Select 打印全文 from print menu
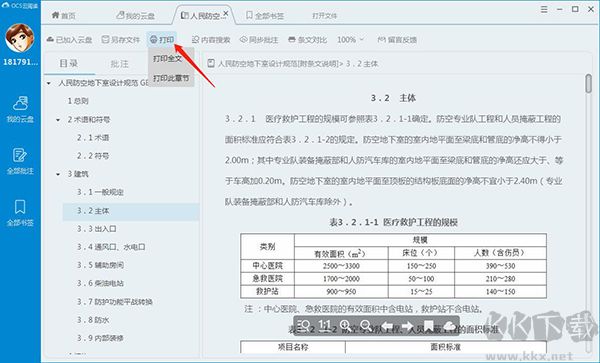Image resolution: width=600 pixels, height=363 pixels. tap(167, 59)
